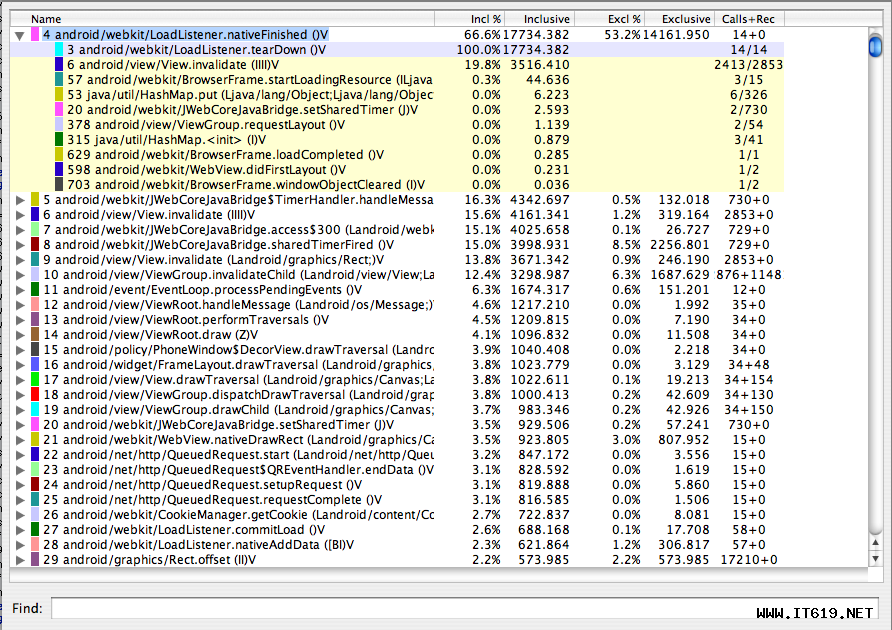The width and height of the screenshot is (892, 630).
Task: Sort by Exclusive column header
Action: (686, 19)
